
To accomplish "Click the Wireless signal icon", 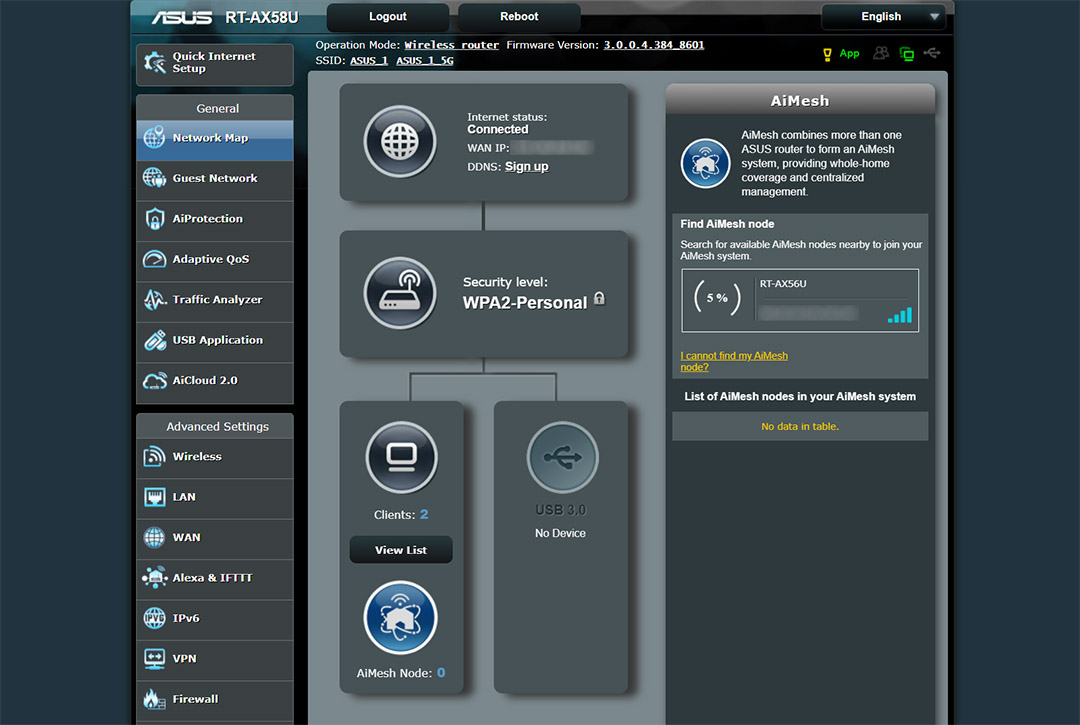I will [154, 456].
